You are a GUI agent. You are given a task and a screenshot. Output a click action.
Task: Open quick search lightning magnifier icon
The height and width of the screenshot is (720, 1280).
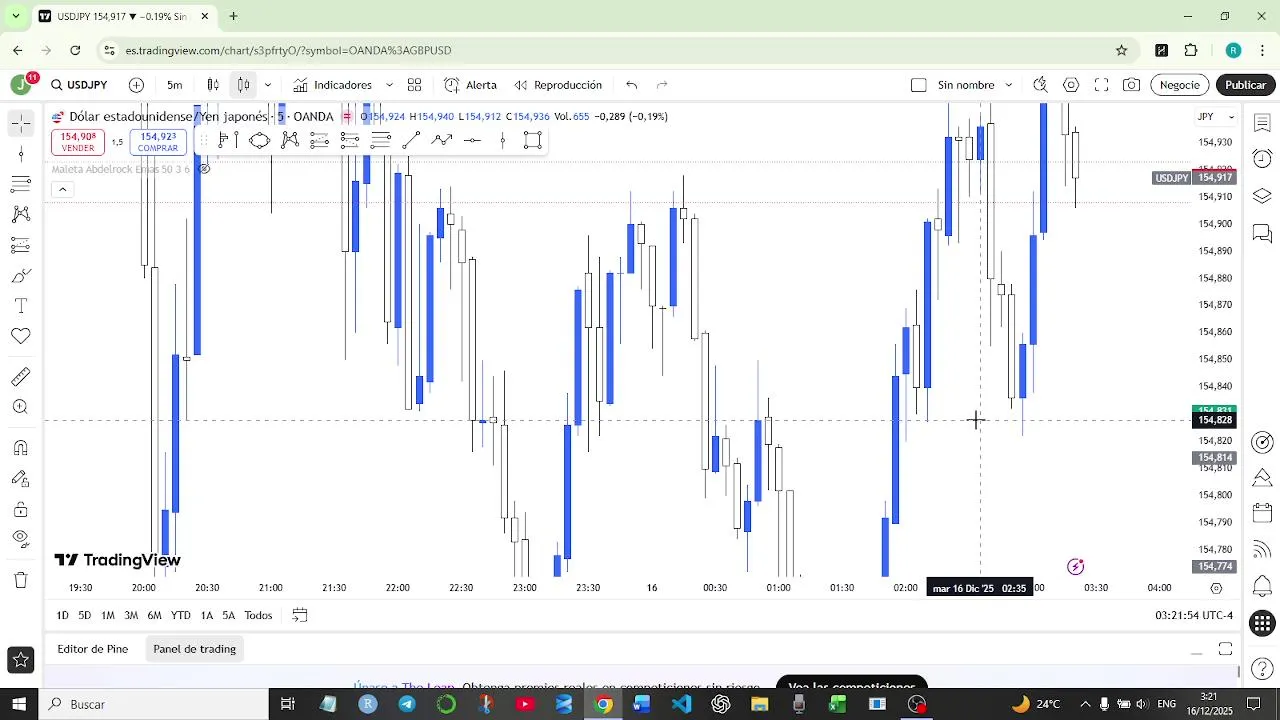click(1040, 85)
